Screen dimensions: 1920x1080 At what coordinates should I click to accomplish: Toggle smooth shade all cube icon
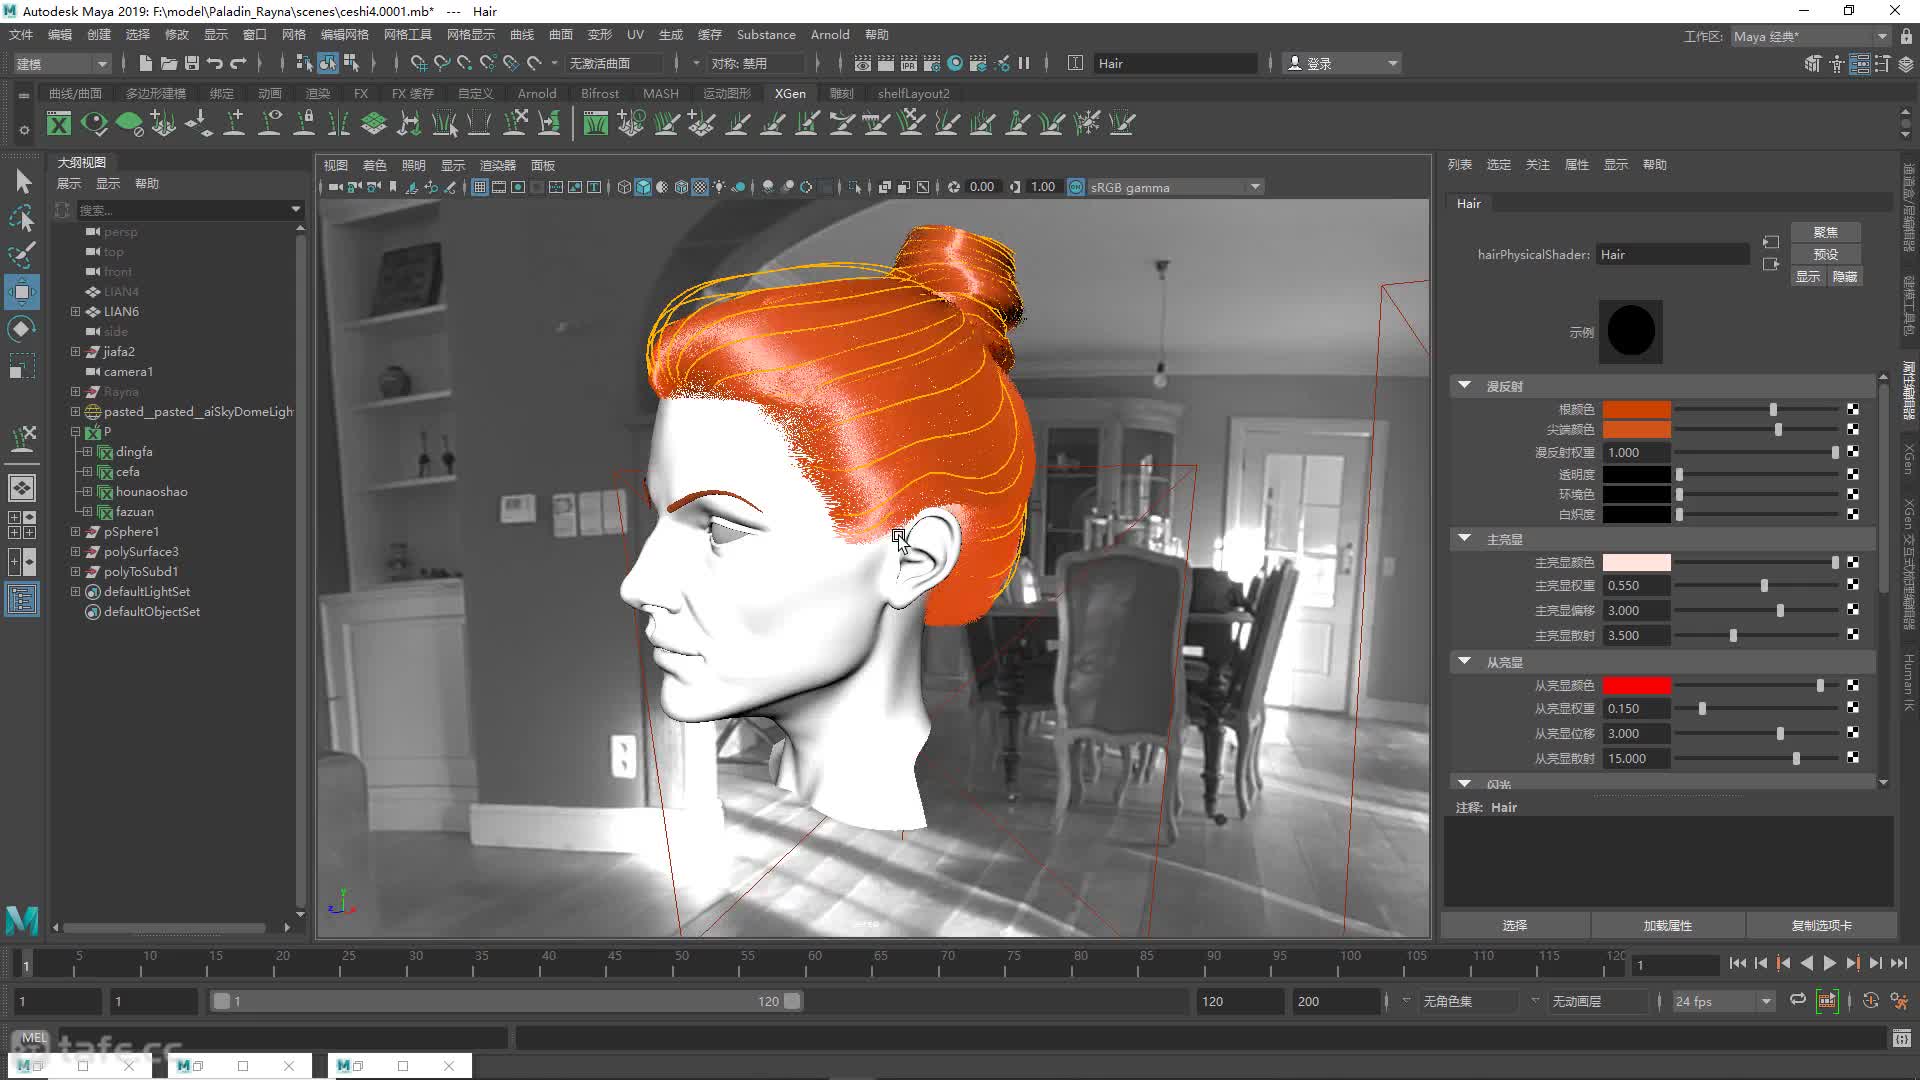click(643, 187)
